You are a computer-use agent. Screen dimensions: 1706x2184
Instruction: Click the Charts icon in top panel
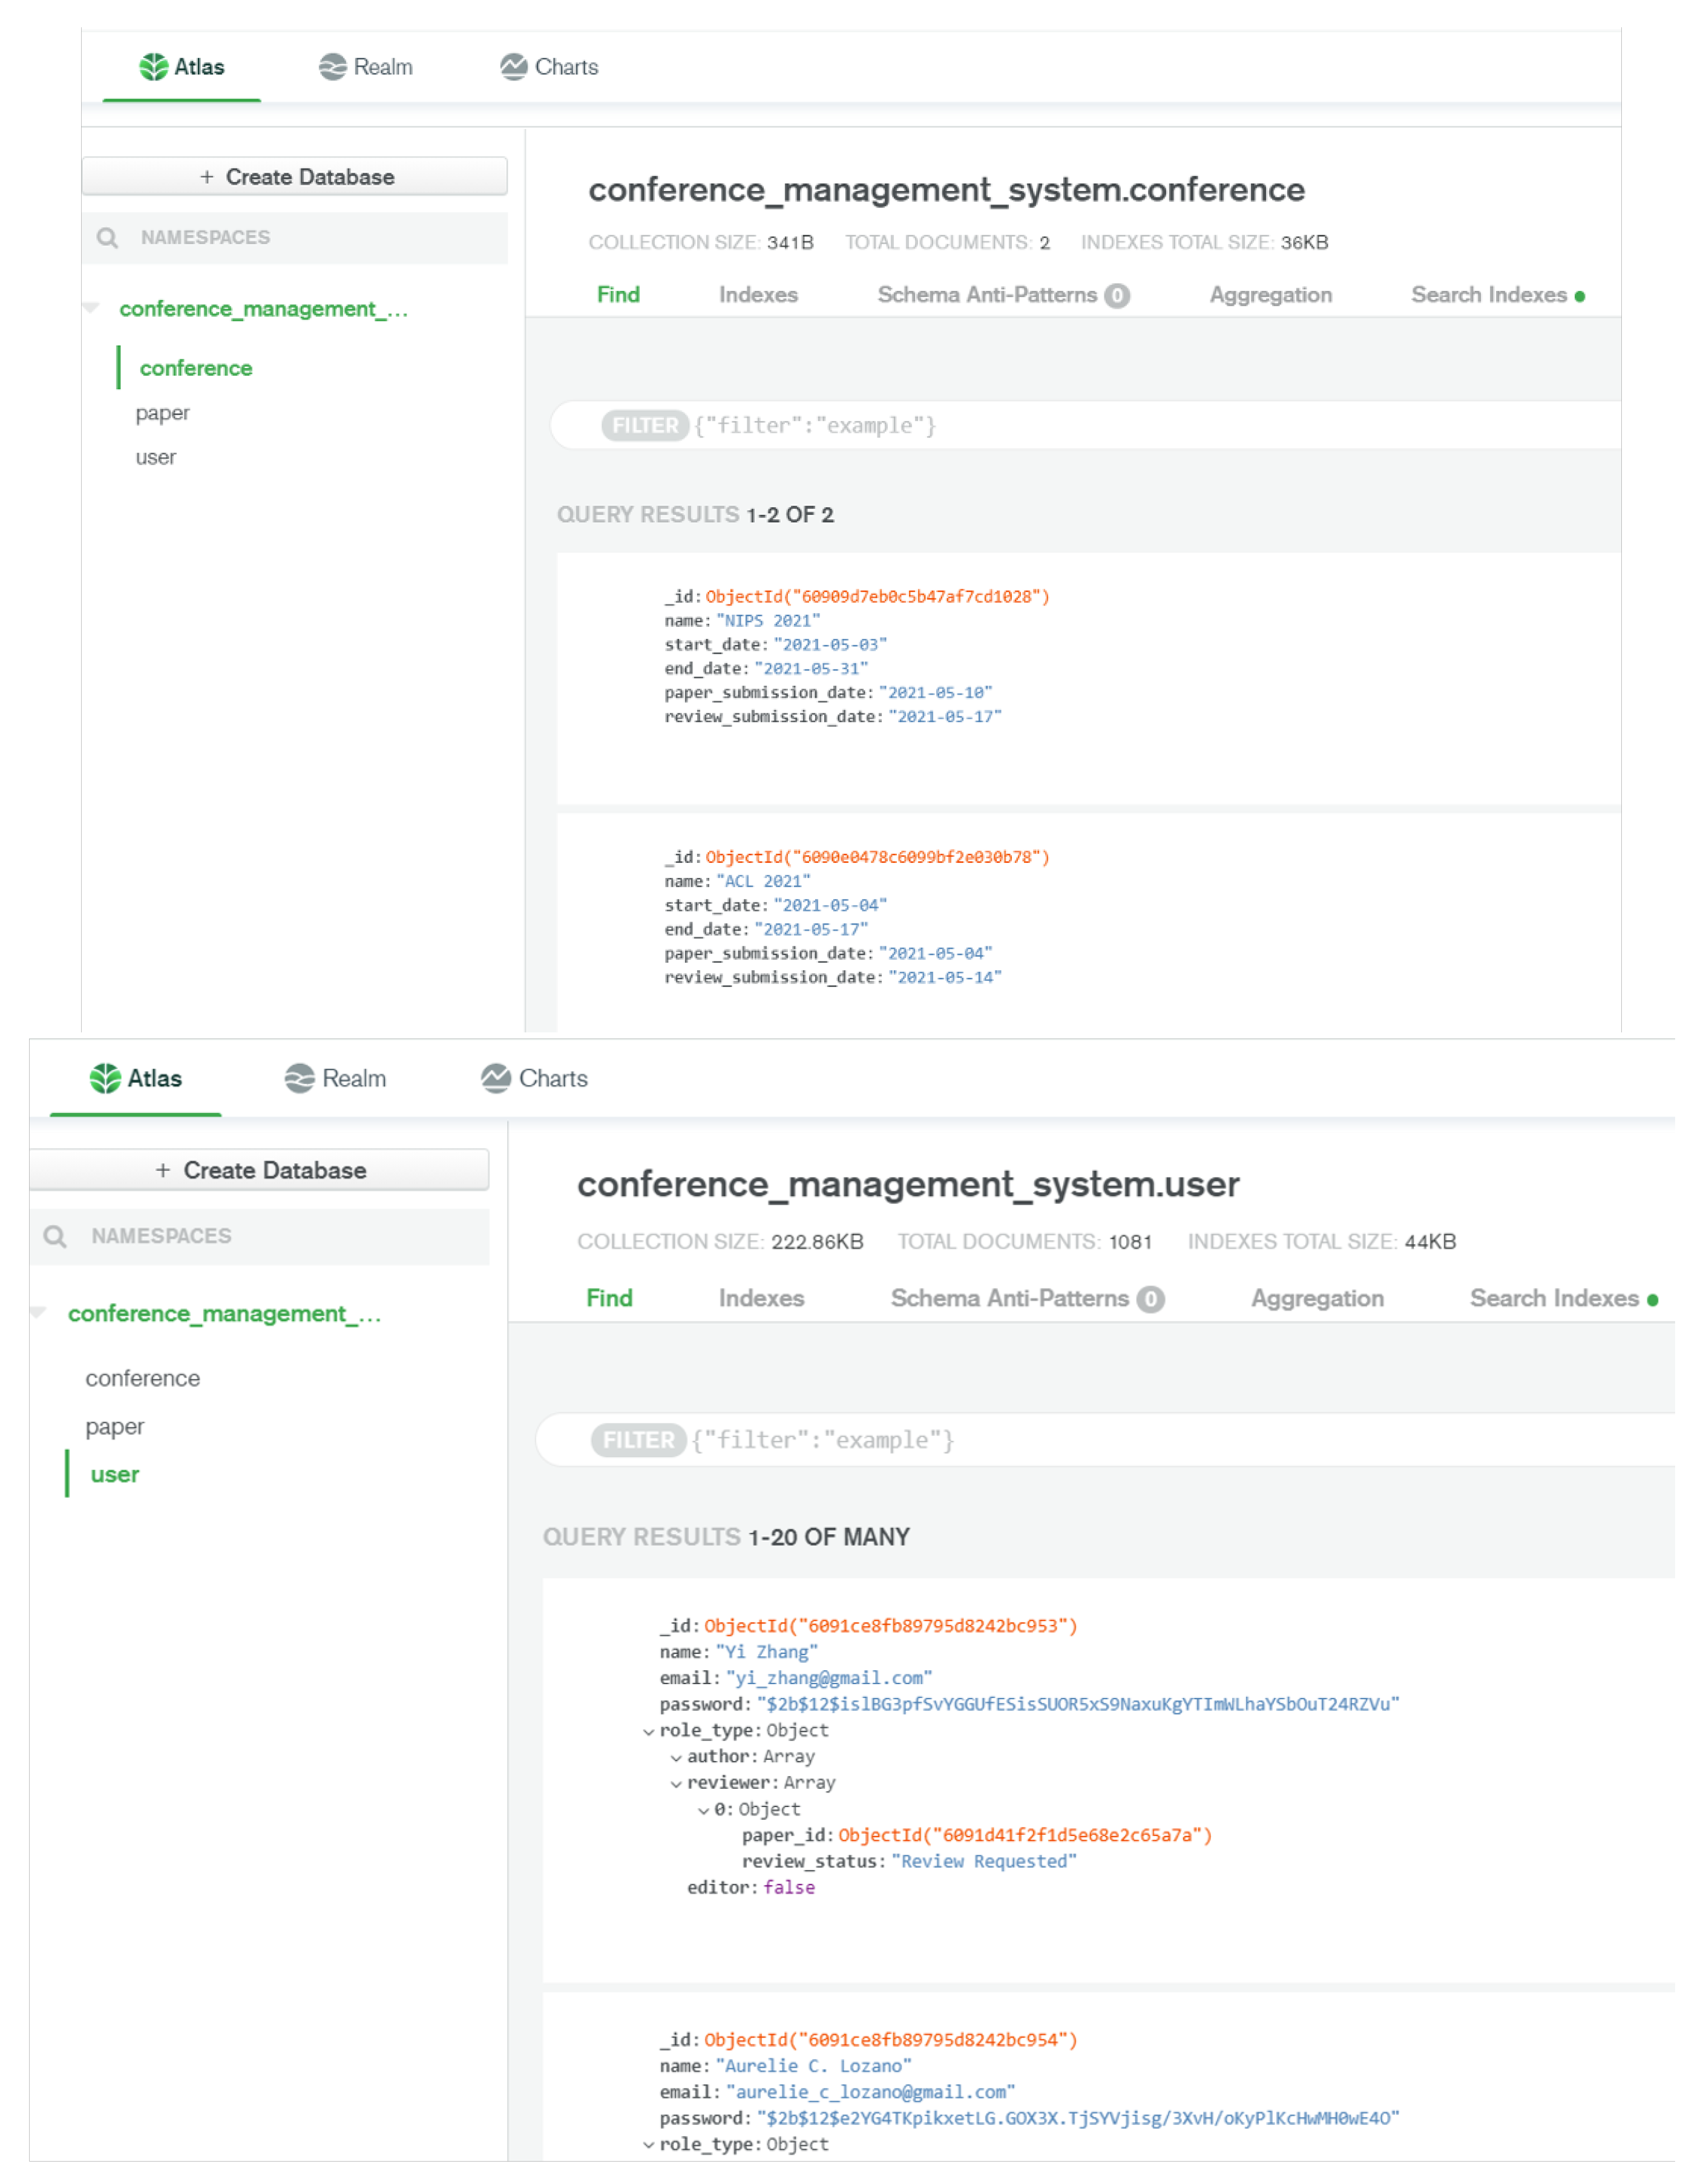tap(513, 67)
